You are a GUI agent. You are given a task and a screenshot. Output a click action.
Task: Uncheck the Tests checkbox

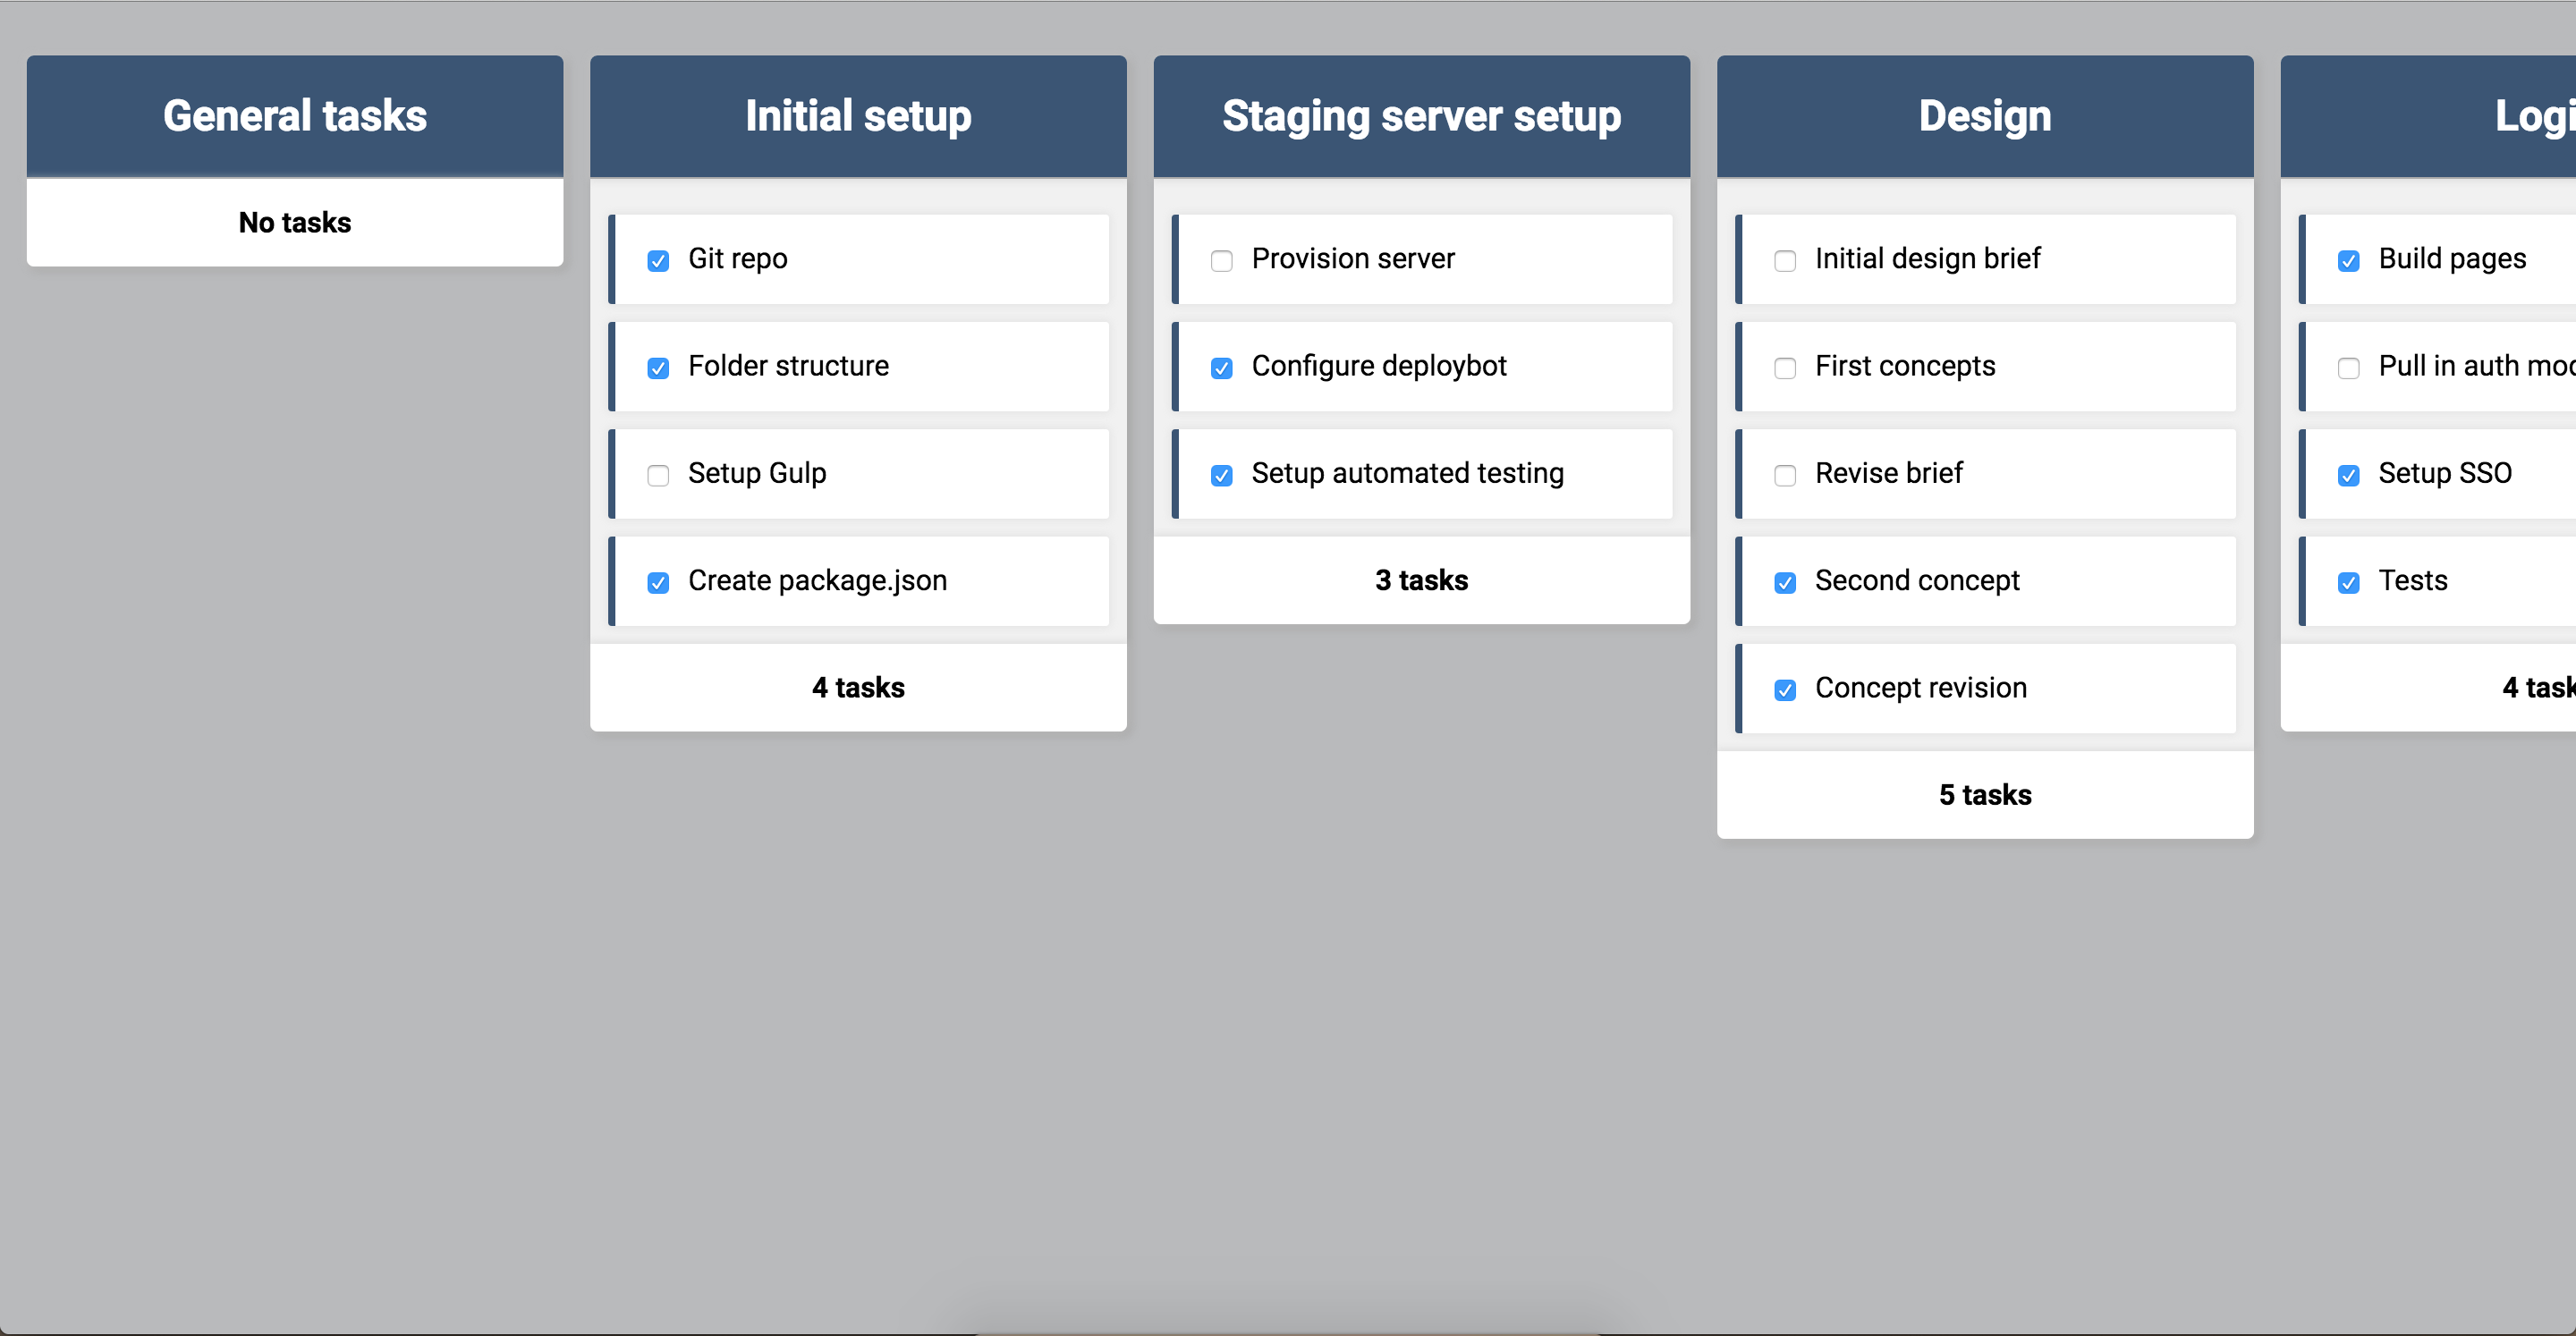2349,582
